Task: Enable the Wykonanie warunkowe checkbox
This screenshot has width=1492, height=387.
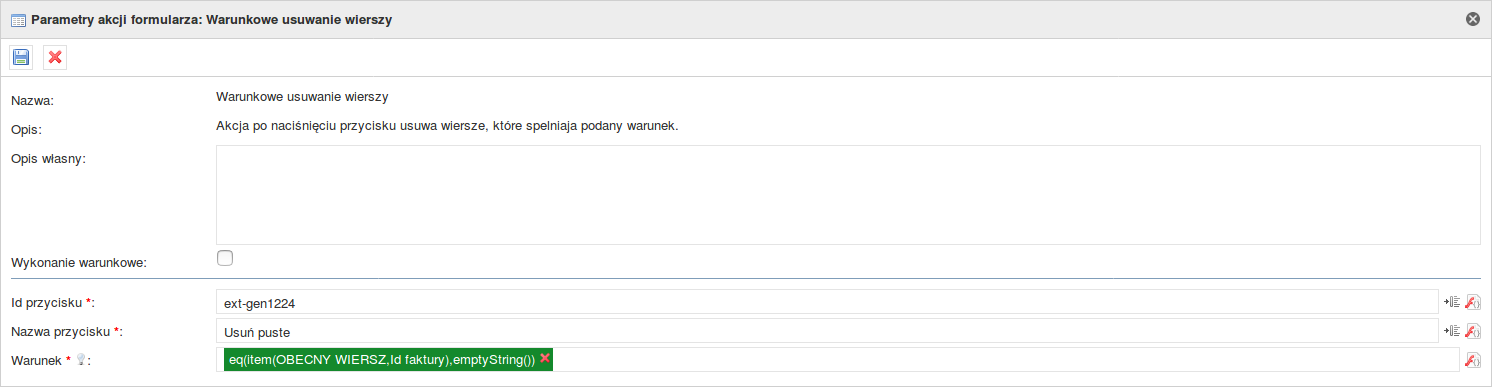Action: [x=225, y=258]
